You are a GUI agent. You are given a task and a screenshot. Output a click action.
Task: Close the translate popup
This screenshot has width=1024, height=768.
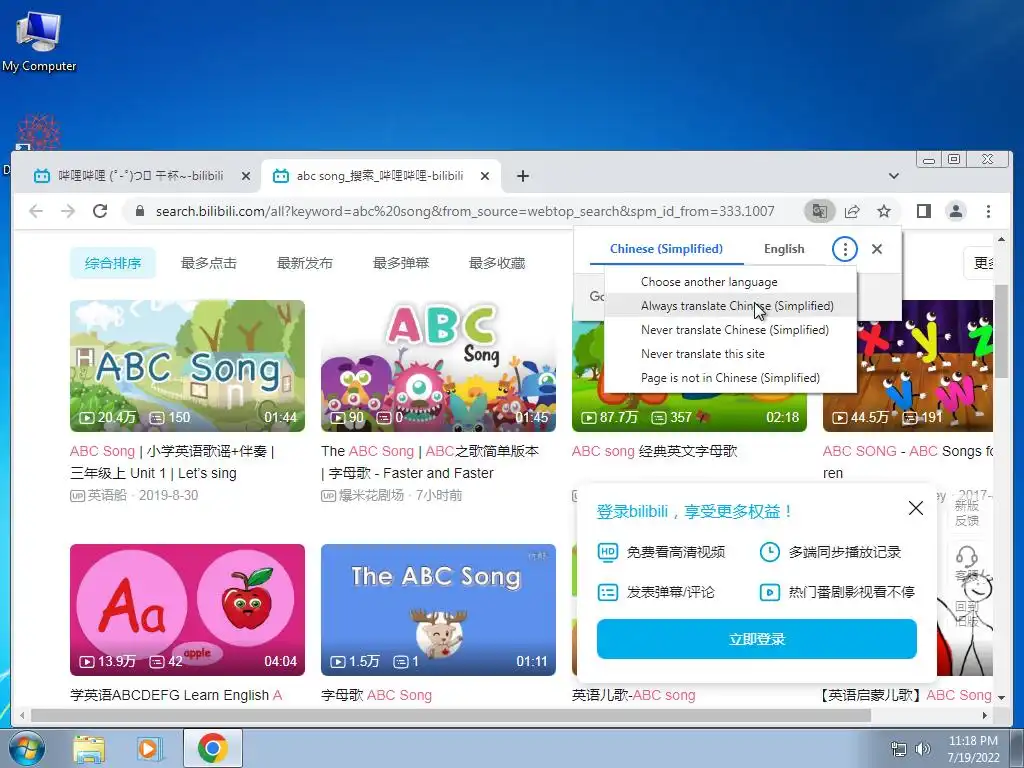coord(877,249)
